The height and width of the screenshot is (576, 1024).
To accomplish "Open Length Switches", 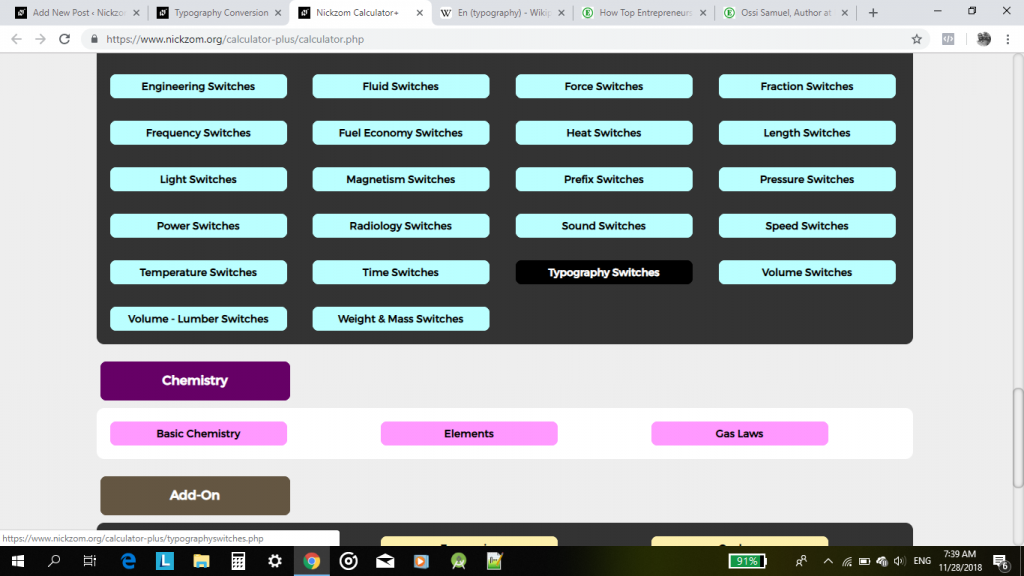I will [807, 133].
